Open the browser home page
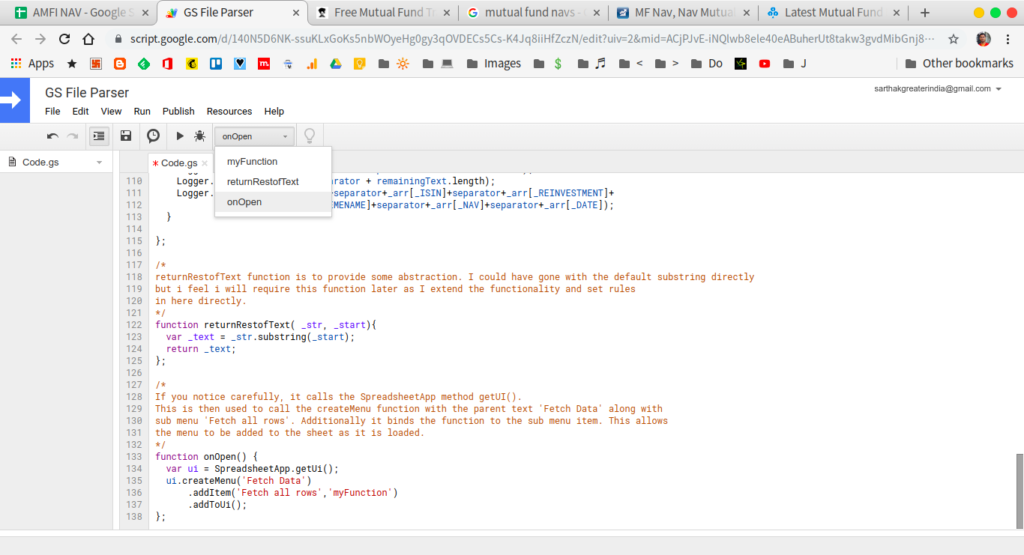 tap(88, 39)
